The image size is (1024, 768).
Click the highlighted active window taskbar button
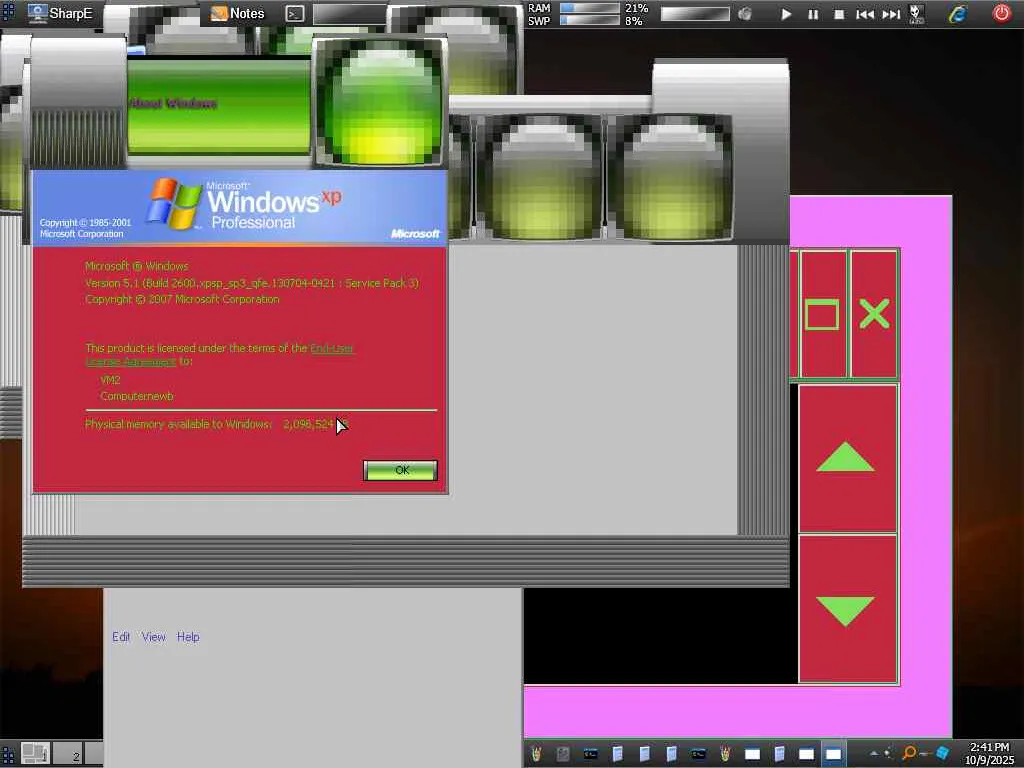[834, 754]
